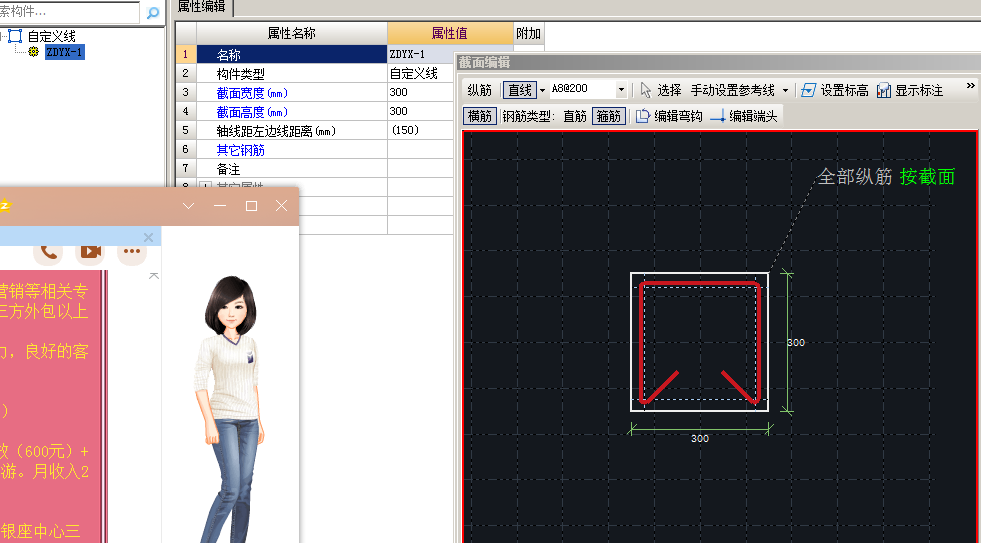Screen dimensions: 981x543
Task: Open the 直线 dropdown arrow
Action: tap(542, 91)
